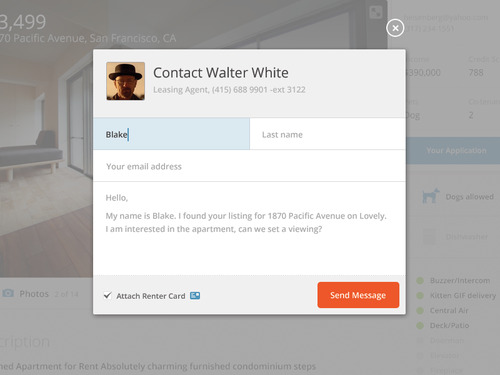500x375 pixels.
Task: Click green dot beside Central Air
Action: 420,311
